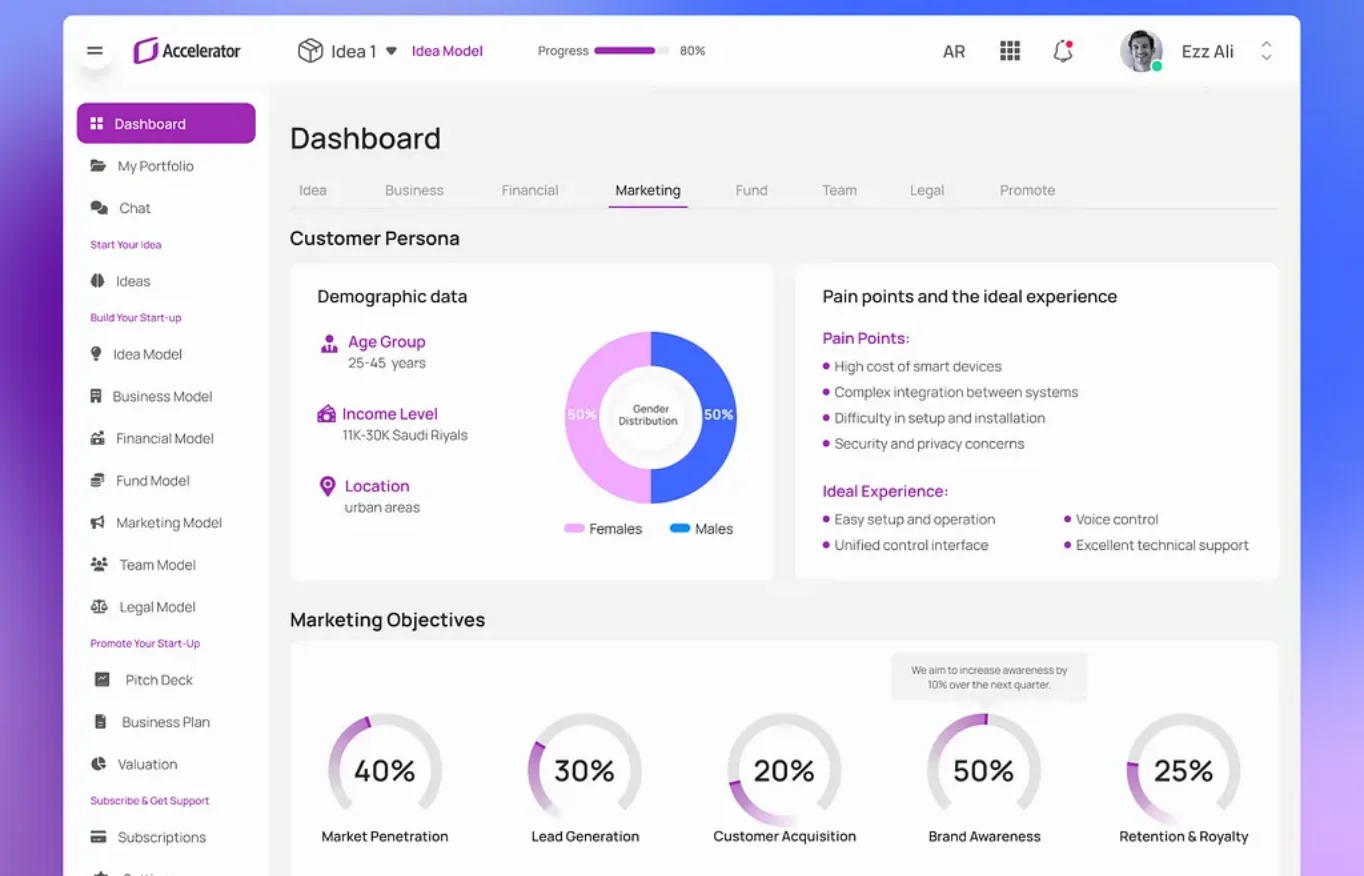1364x876 pixels.
Task: Click the Females legend swatch
Action: [574, 528]
